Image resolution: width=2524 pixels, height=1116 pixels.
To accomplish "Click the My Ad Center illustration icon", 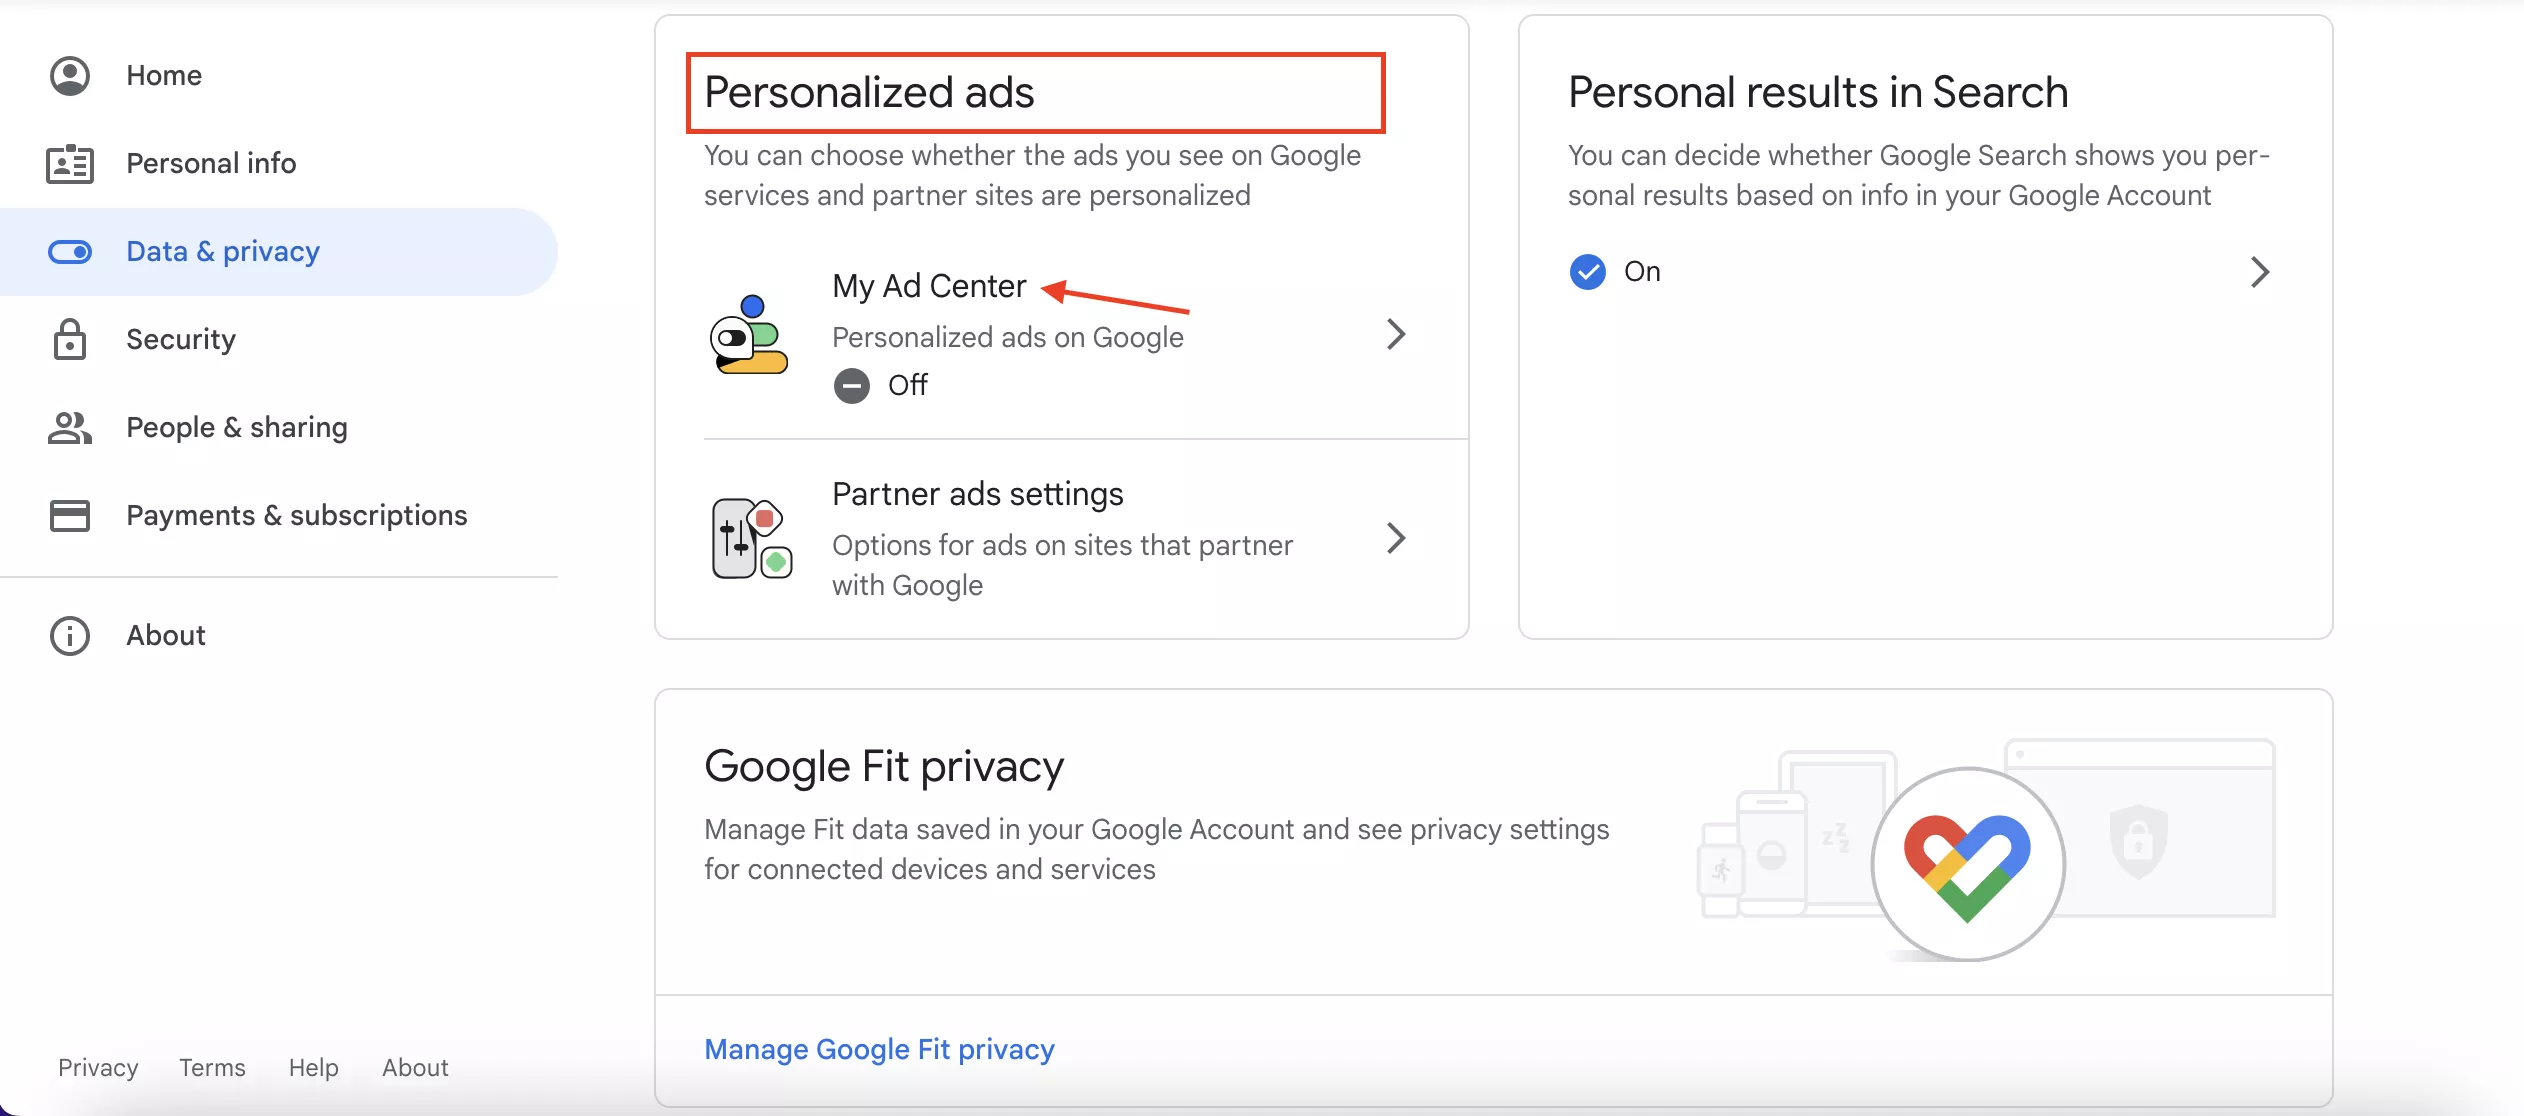I will (x=749, y=335).
